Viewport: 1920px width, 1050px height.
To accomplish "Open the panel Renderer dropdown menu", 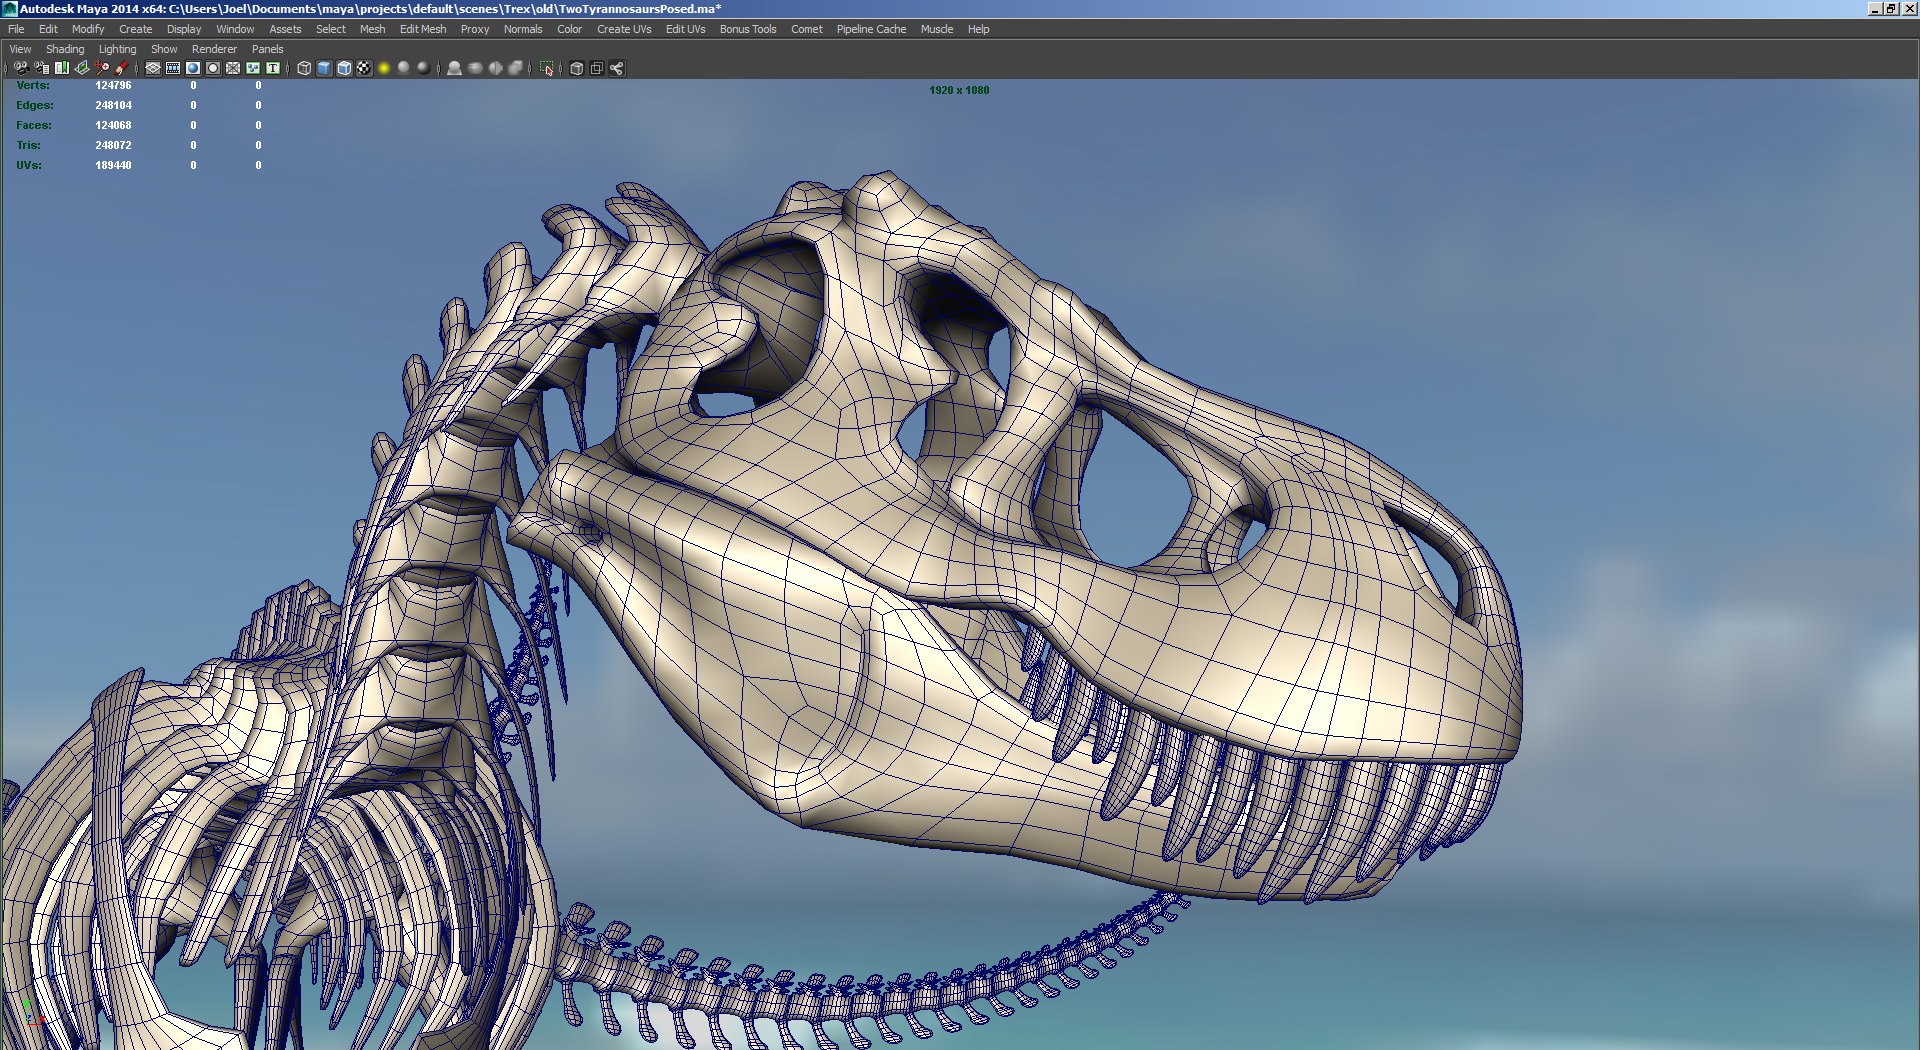I will tap(214, 49).
